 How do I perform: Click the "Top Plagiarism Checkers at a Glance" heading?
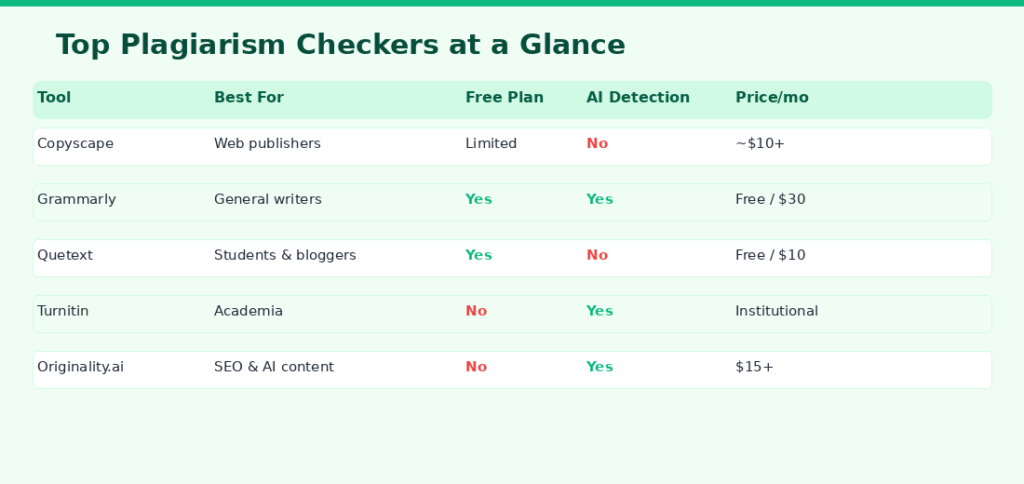pos(340,45)
